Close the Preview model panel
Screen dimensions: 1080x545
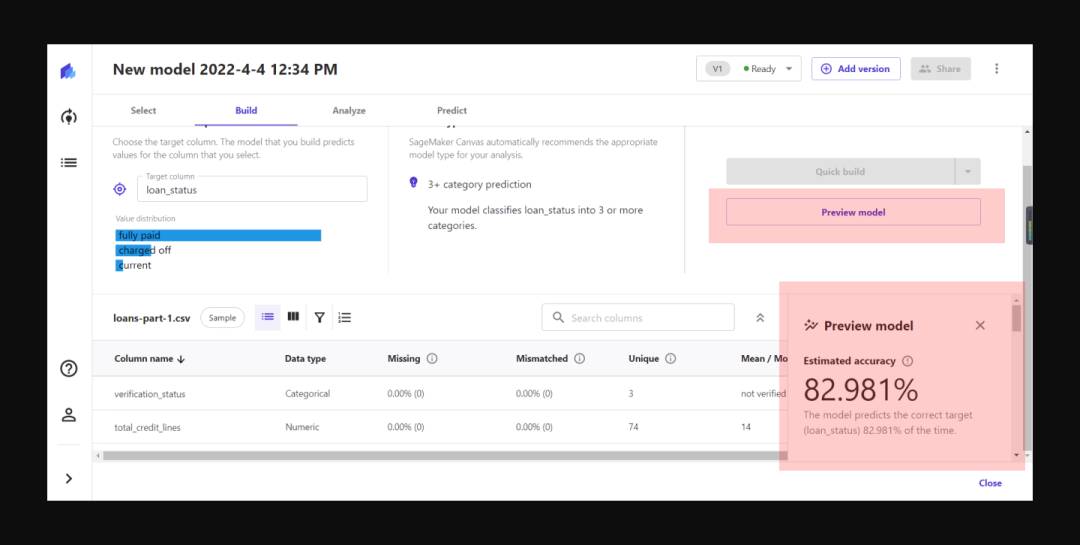coord(980,325)
